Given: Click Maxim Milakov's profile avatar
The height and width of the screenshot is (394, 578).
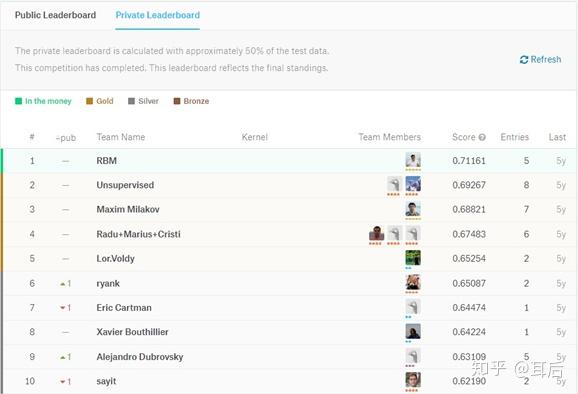Looking at the screenshot, I should click(x=413, y=209).
